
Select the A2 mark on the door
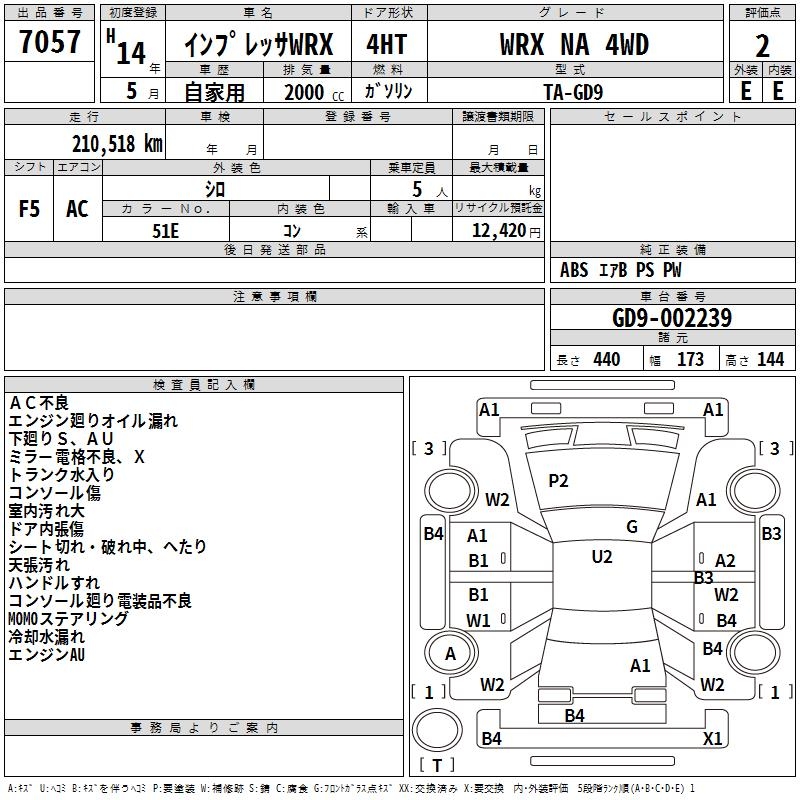click(x=725, y=561)
